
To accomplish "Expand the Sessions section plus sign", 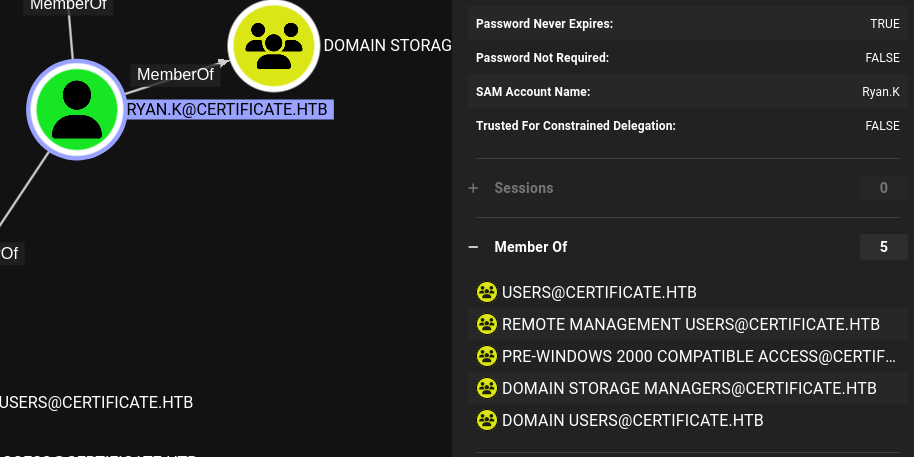I will (473, 188).
